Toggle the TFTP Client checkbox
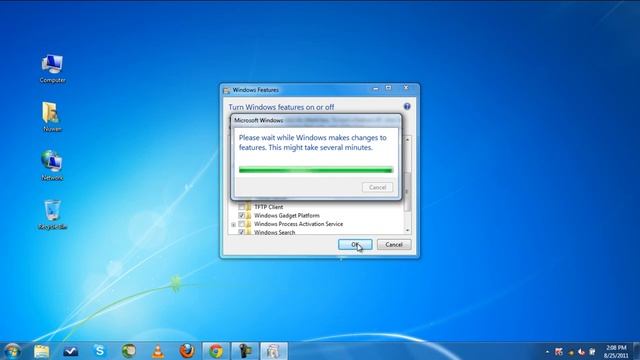640x360 pixels. tap(241, 207)
